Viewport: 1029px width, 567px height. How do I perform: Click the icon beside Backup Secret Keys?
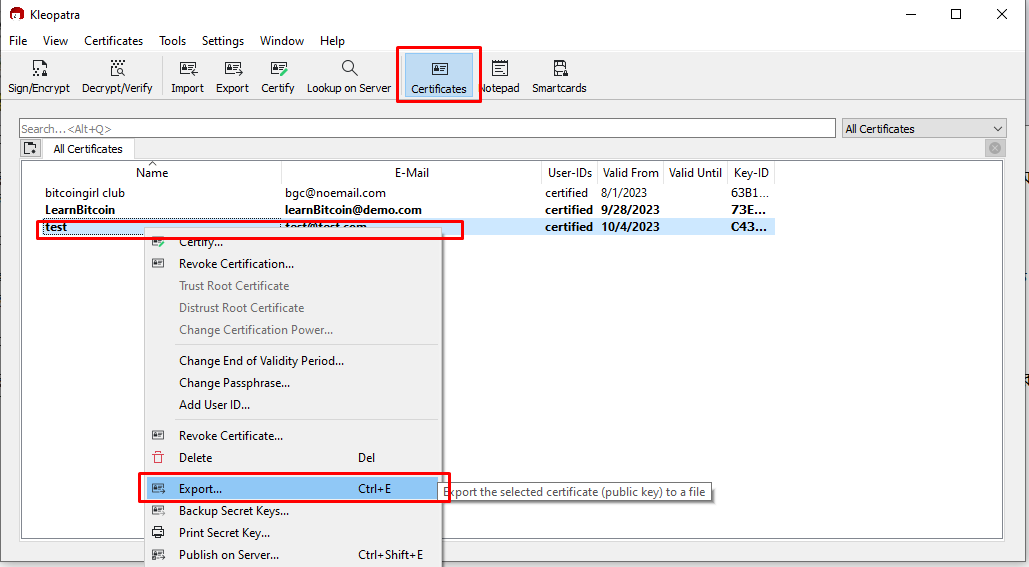(x=158, y=510)
